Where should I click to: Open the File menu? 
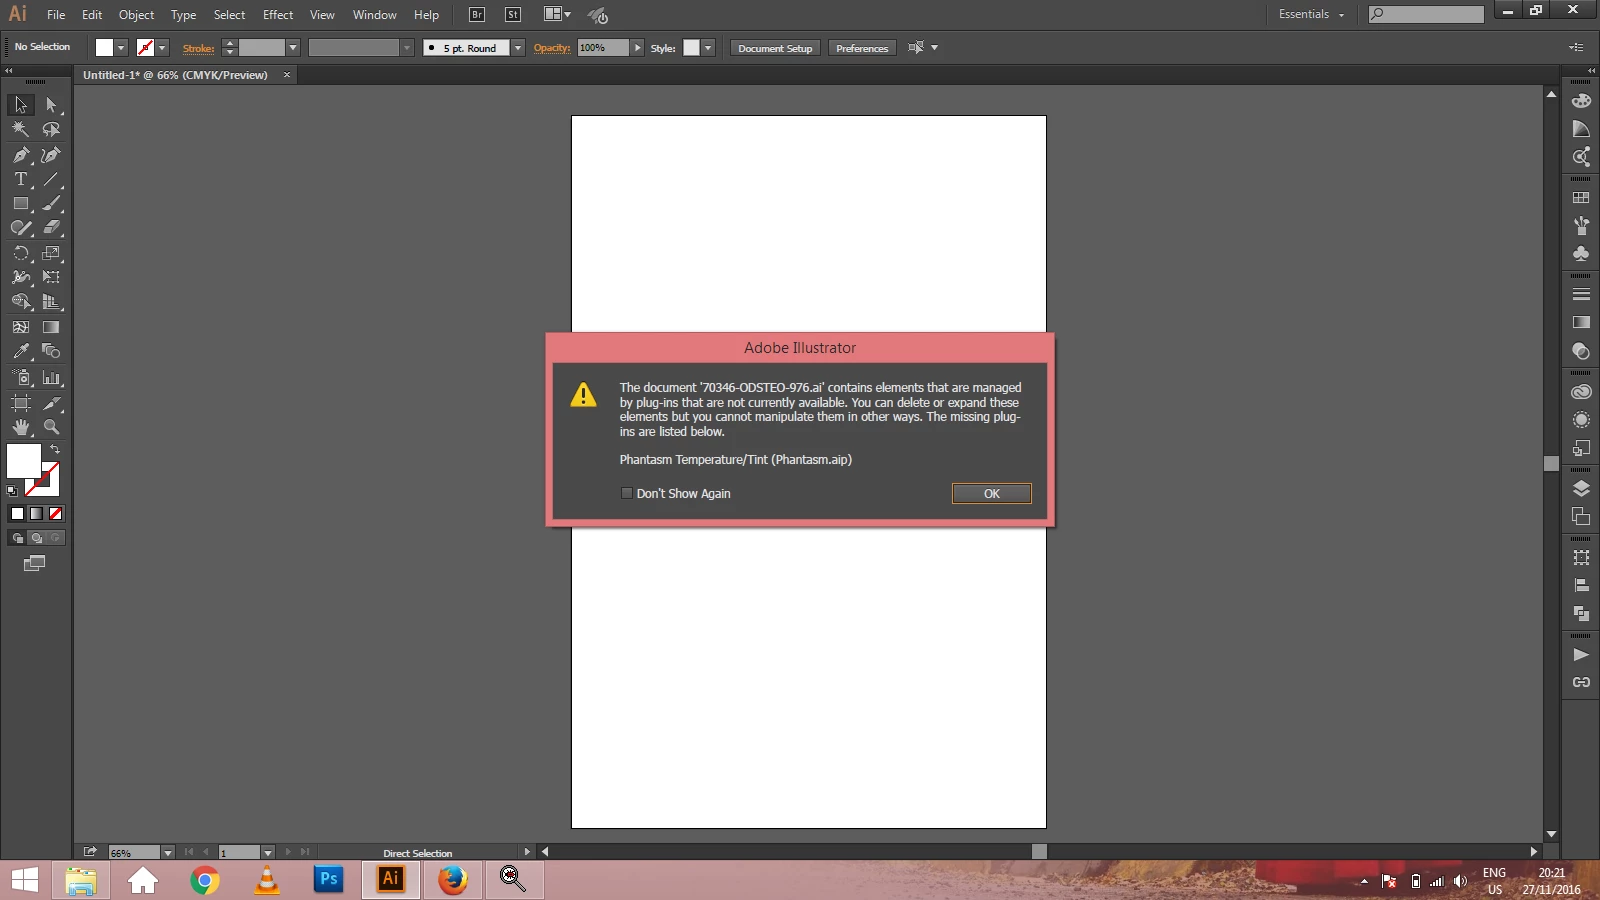coord(56,15)
